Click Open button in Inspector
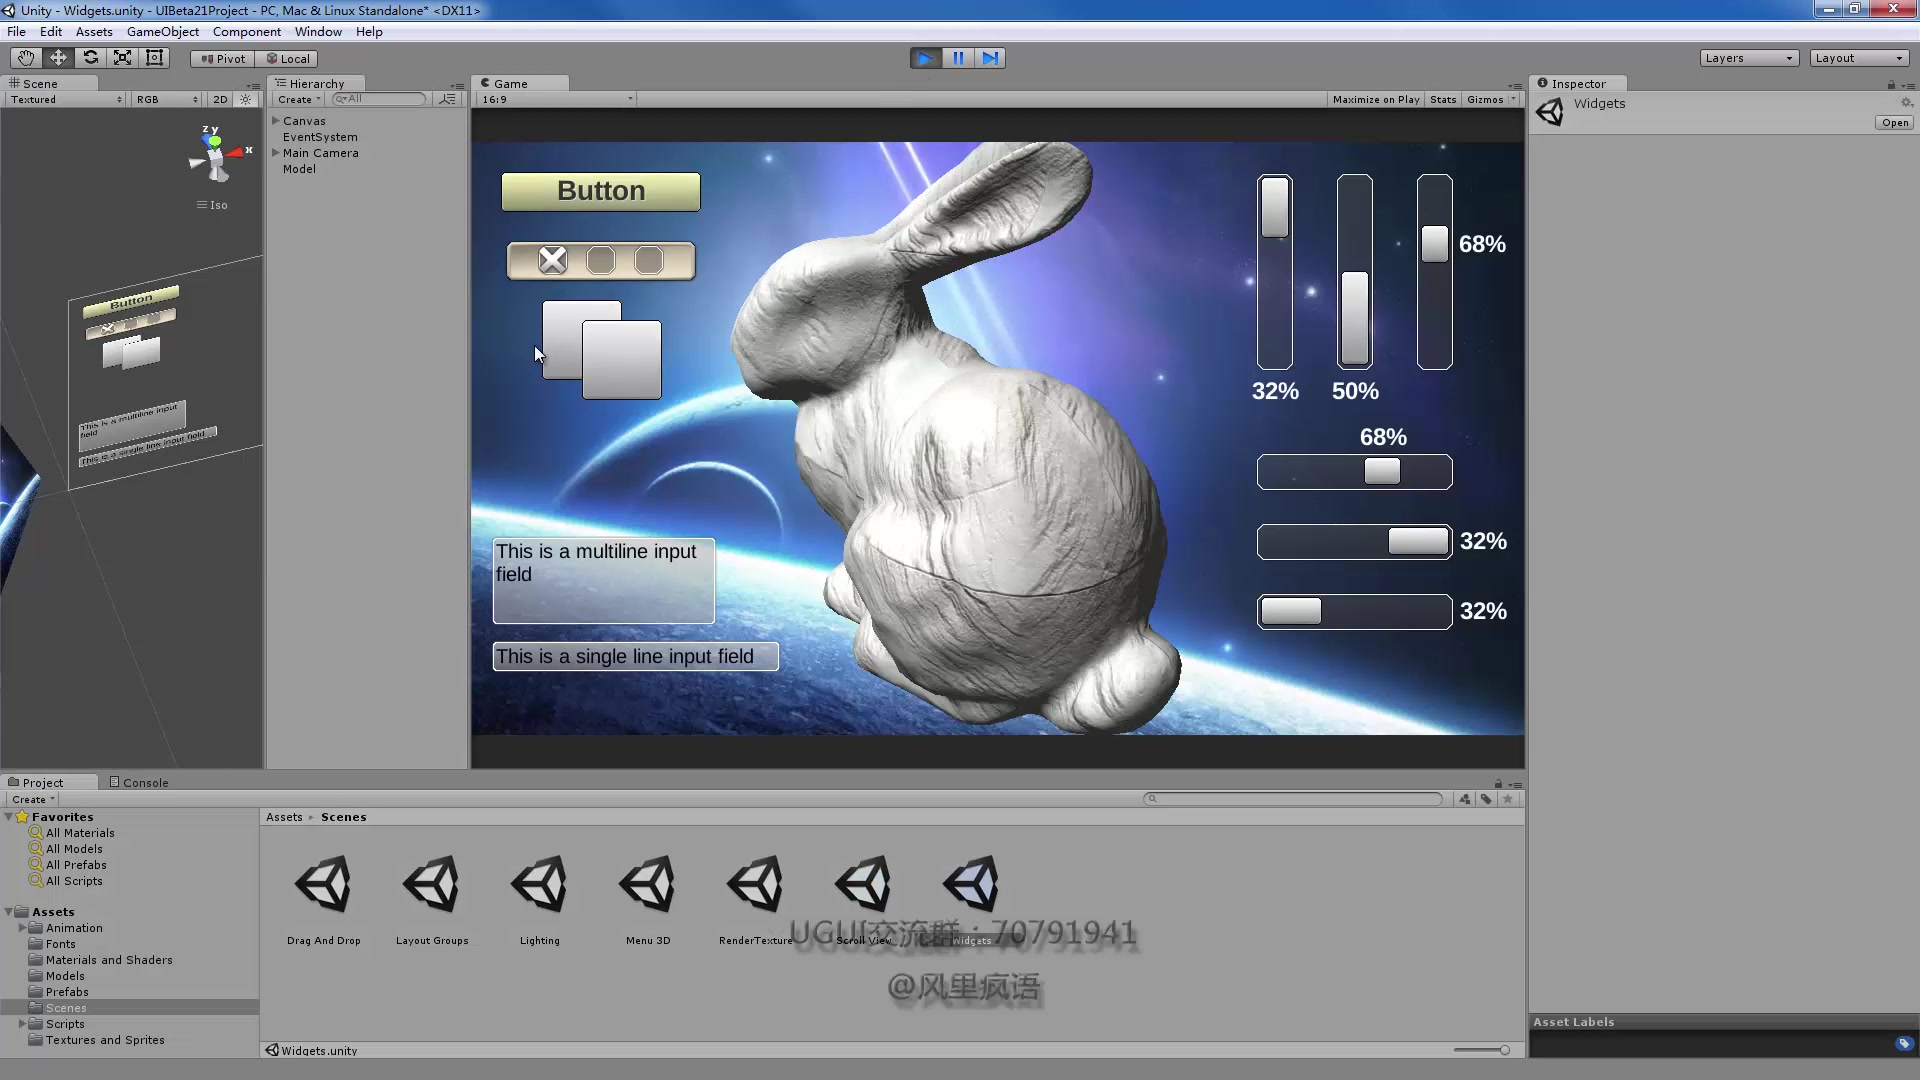 pos(1894,123)
